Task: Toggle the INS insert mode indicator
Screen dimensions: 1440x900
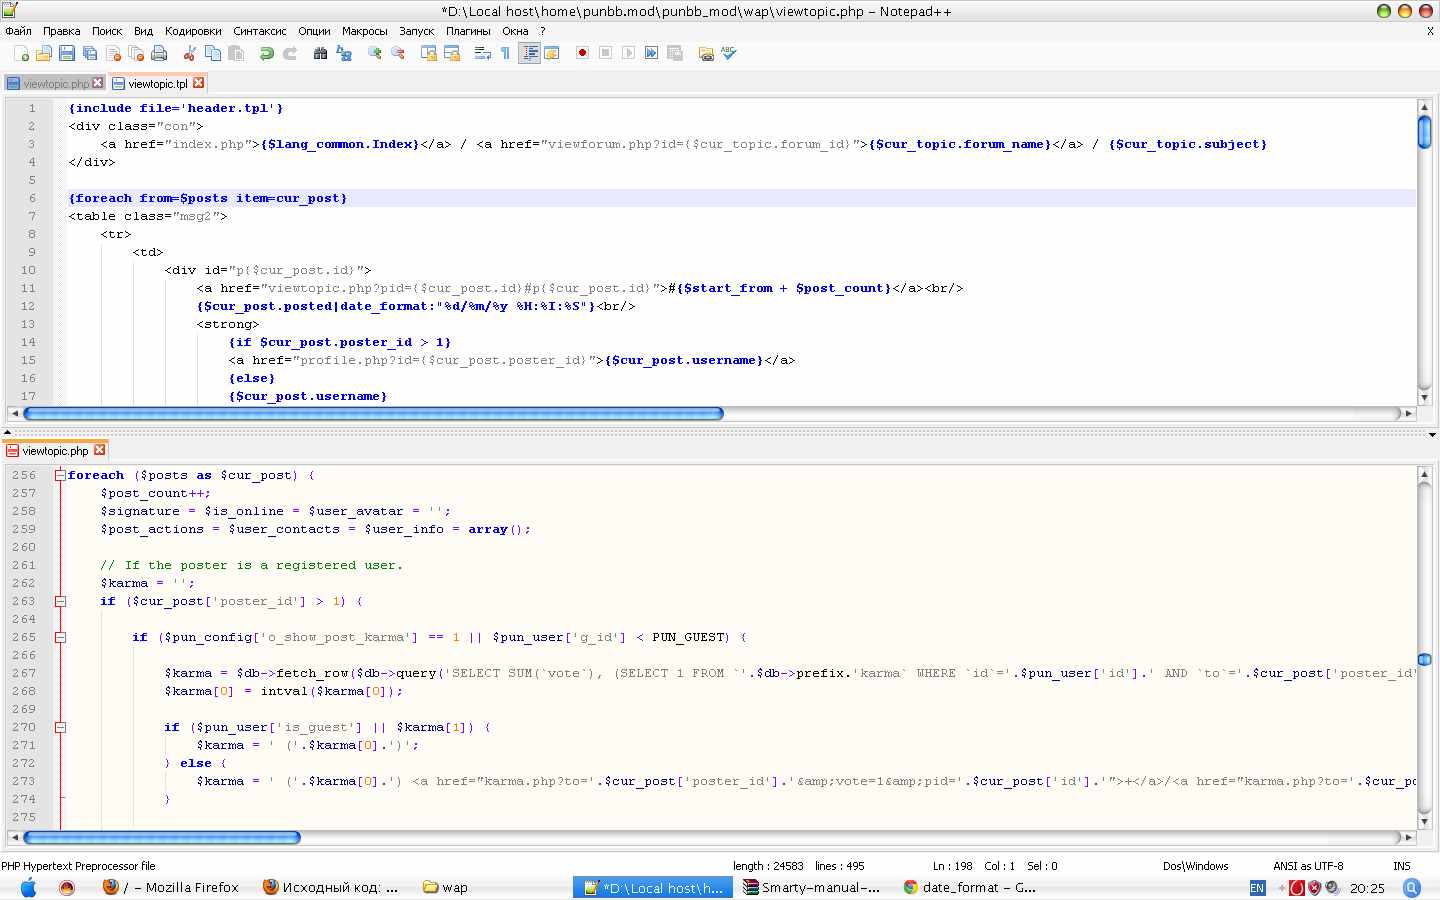Action: coord(1402,866)
